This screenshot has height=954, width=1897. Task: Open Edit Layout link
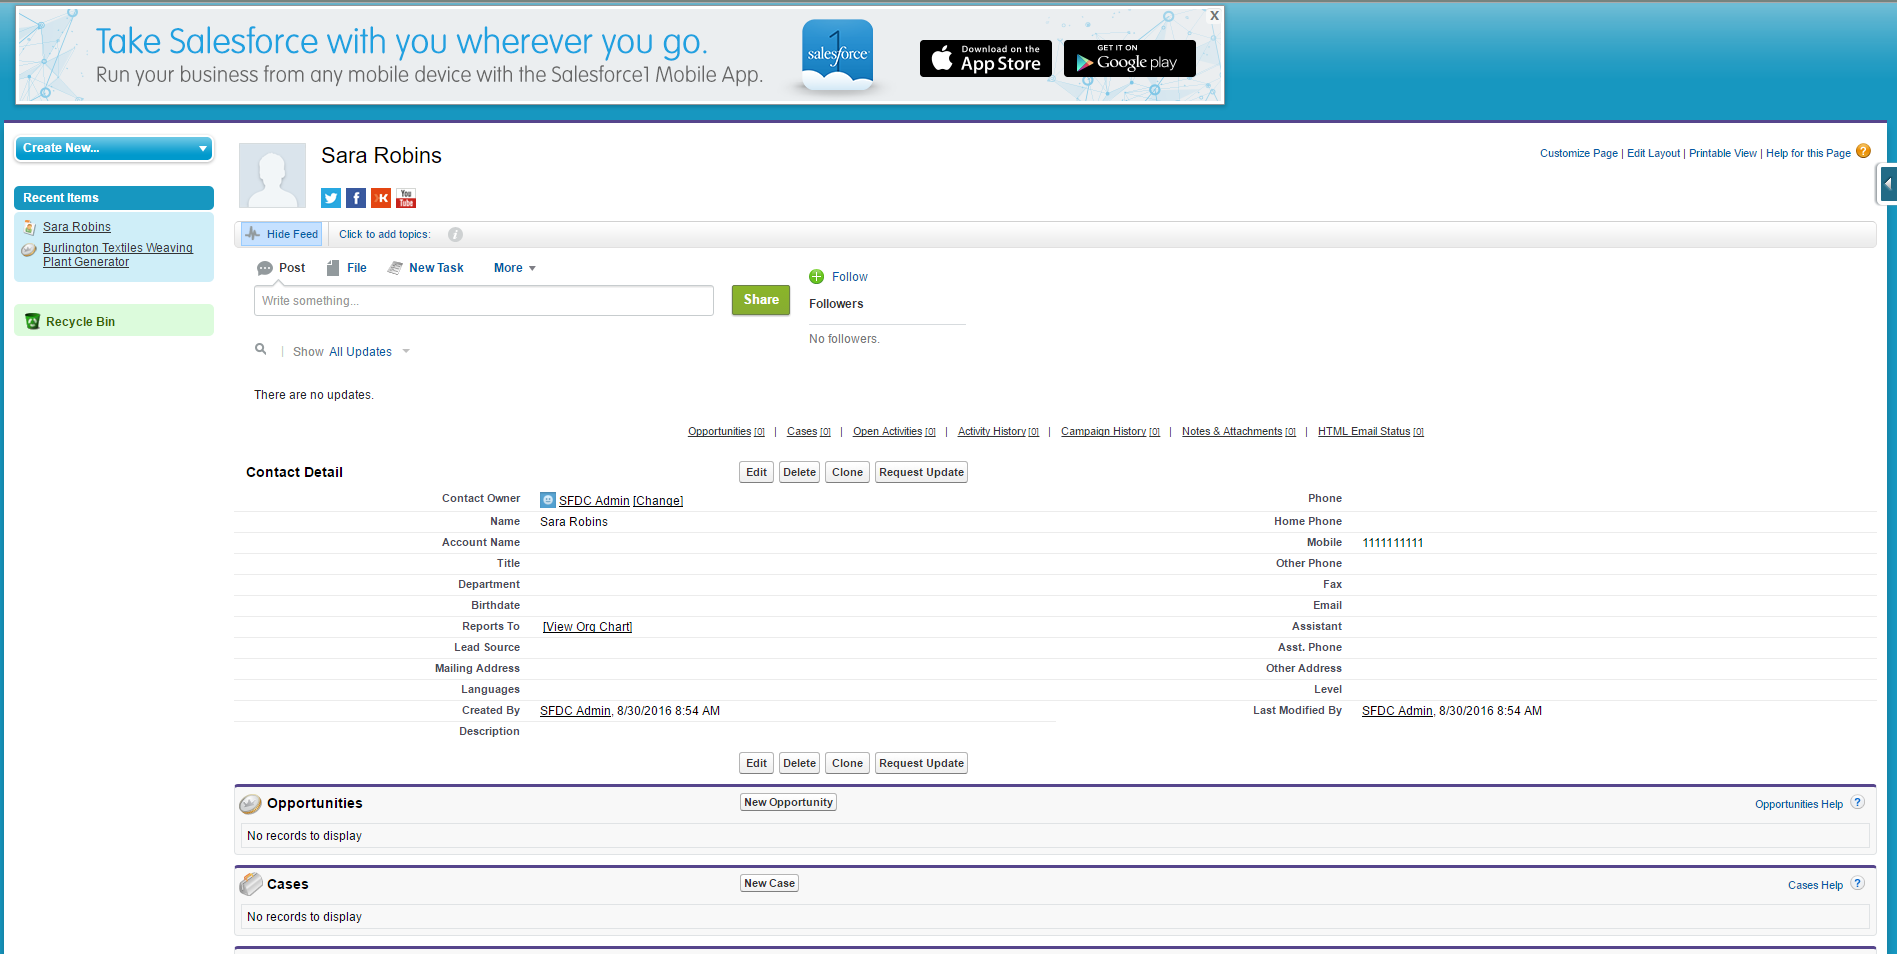coord(1653,153)
